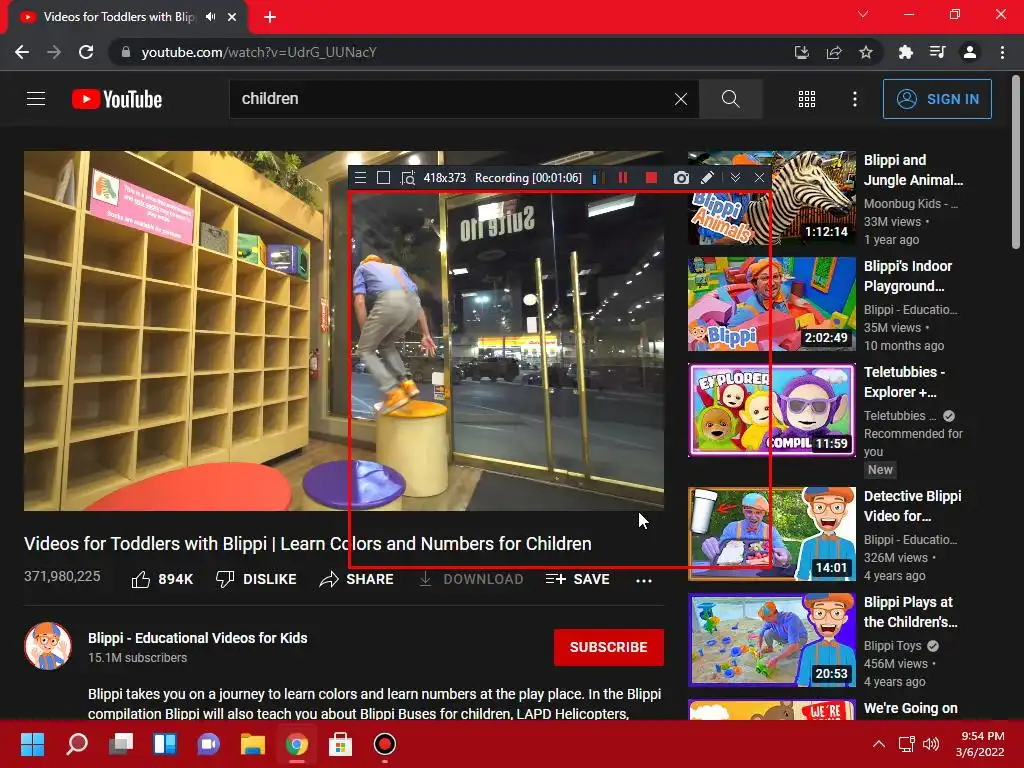Click the address bar URL

click(x=259, y=52)
